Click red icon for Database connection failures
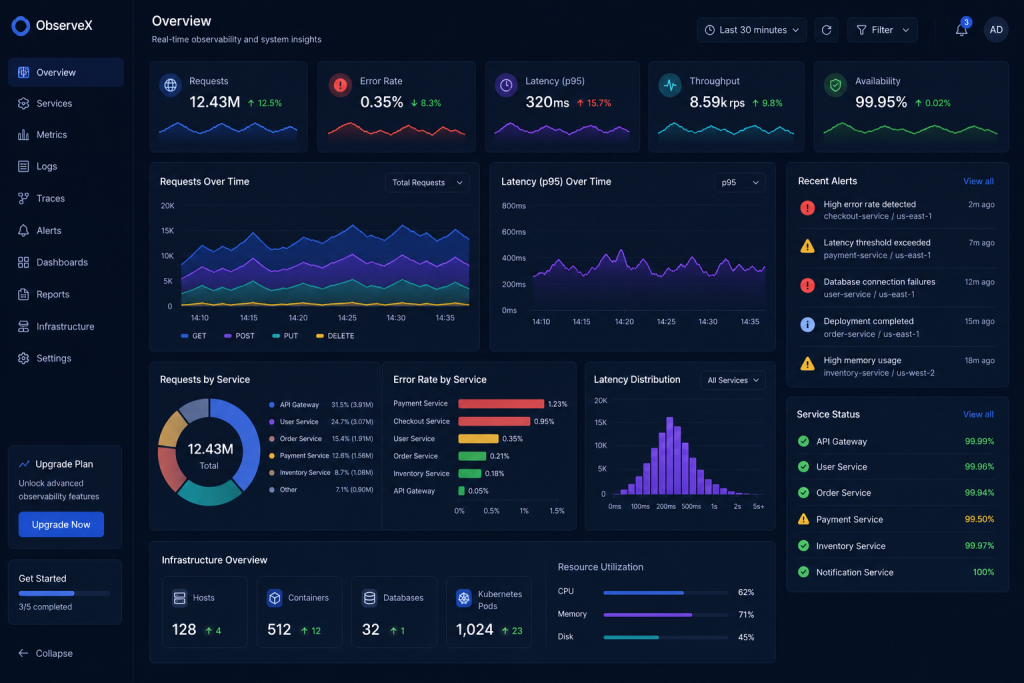 pyautogui.click(x=807, y=286)
